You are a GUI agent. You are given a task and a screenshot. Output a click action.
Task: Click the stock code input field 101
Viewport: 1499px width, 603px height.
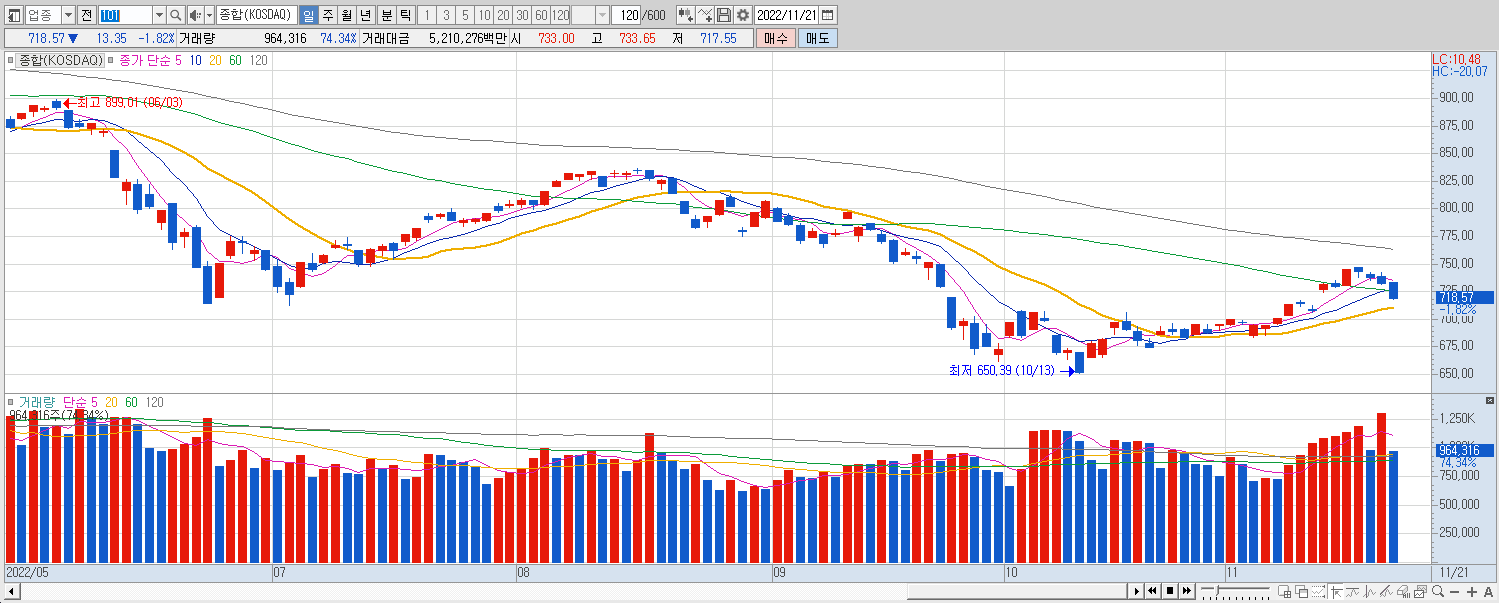click(126, 15)
